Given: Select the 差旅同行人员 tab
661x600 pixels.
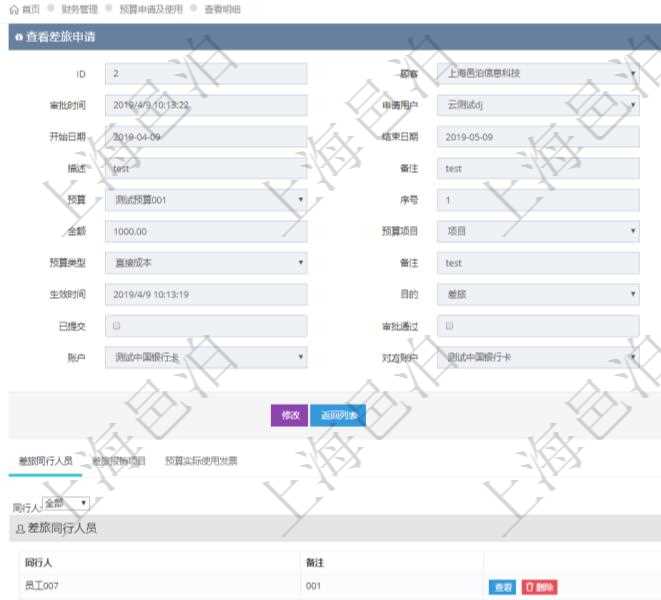Looking at the screenshot, I should (x=46, y=461).
